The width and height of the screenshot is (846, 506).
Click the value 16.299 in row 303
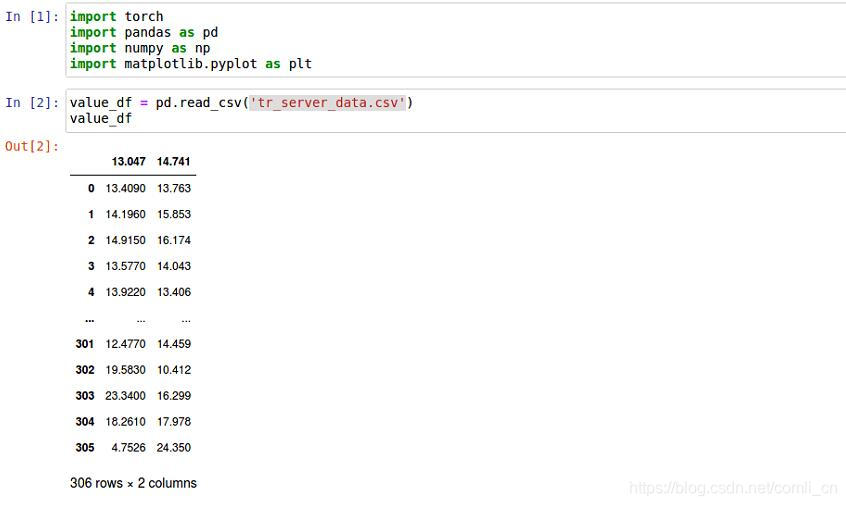(174, 395)
